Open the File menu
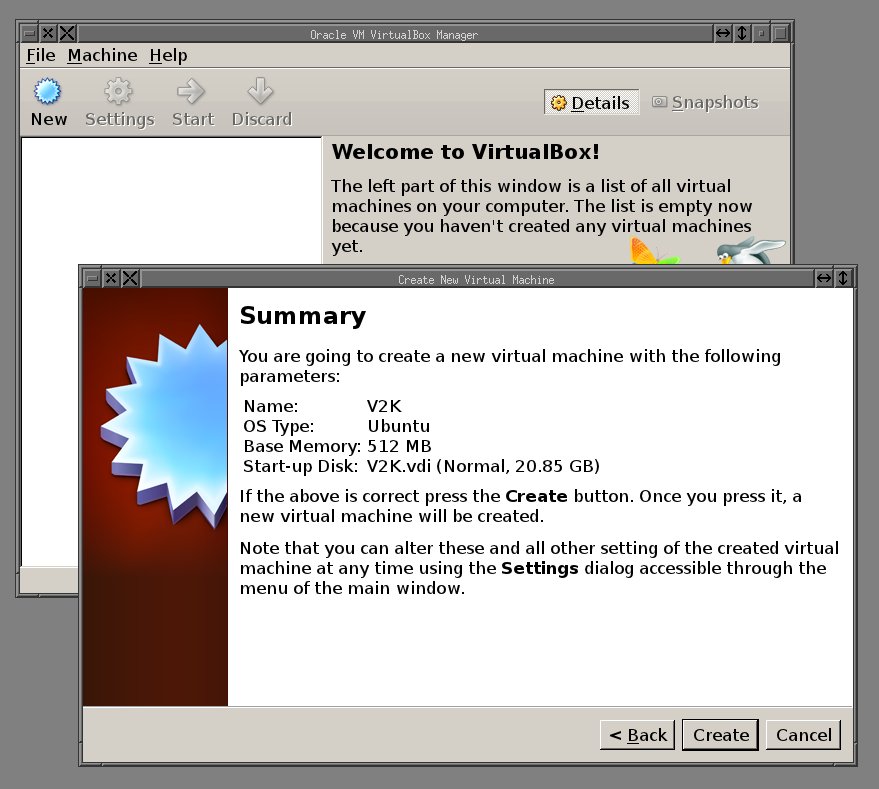The height and width of the screenshot is (789, 879). 41,56
